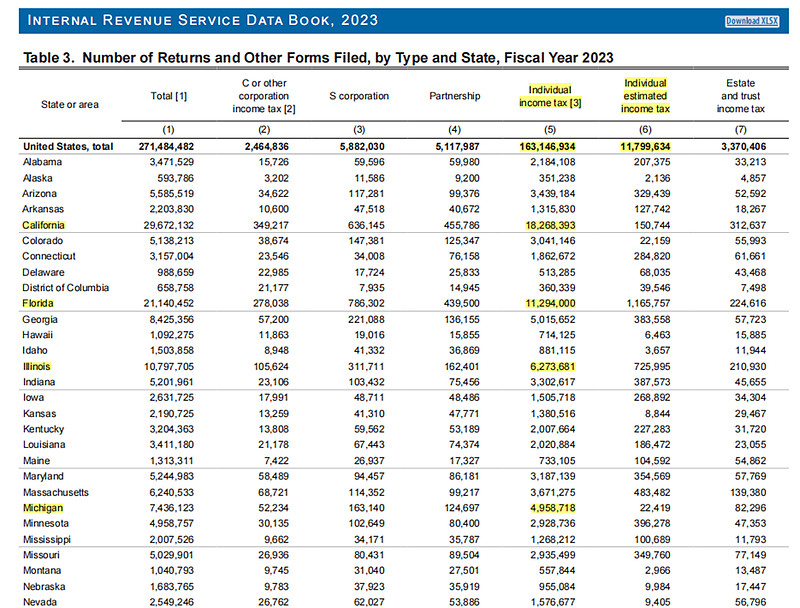
Task: Select the Delaware row label
Action: tap(43, 272)
